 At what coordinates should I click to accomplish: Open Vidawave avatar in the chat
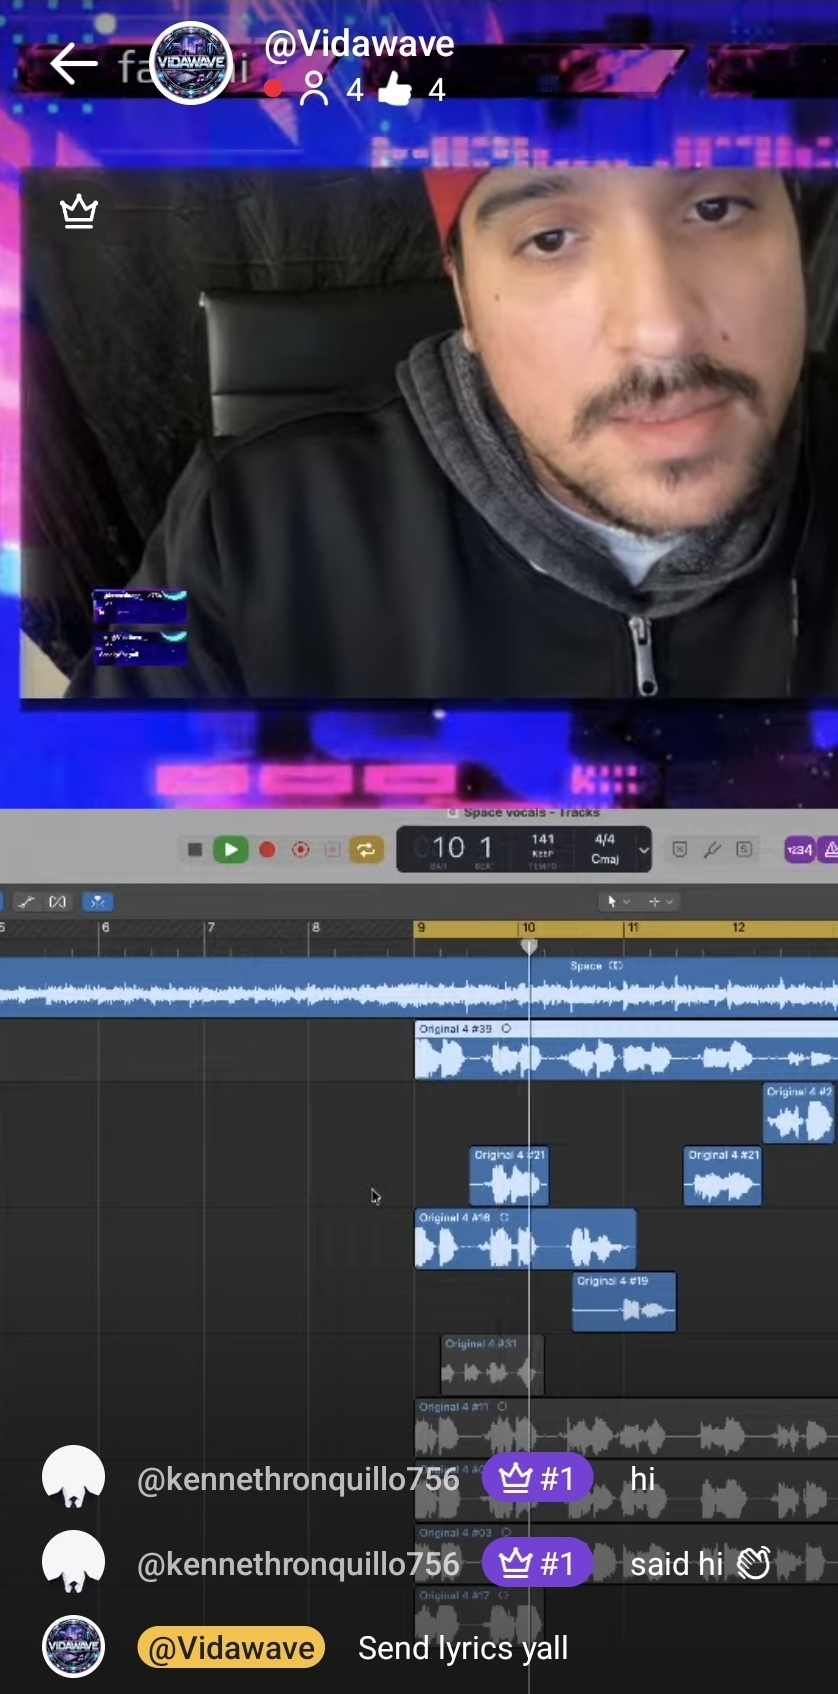(73, 1647)
